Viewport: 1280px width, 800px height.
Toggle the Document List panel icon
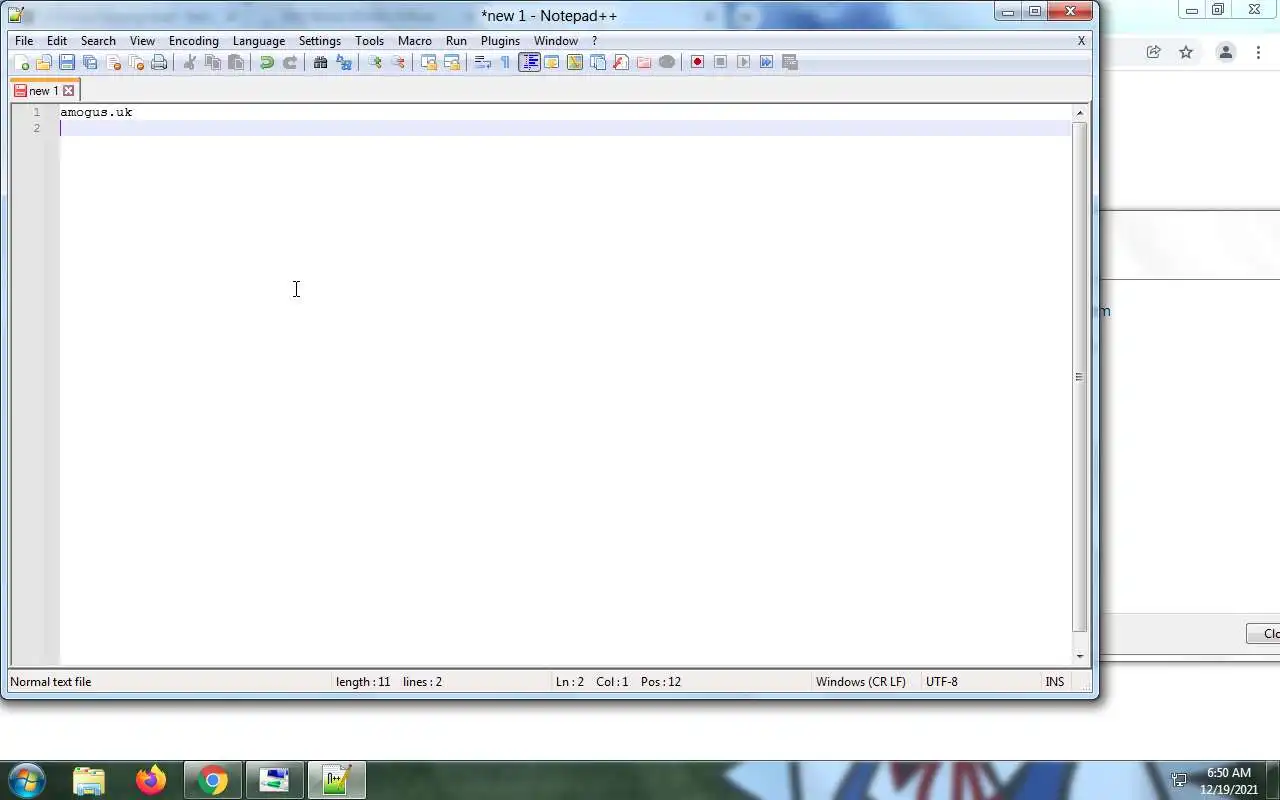[598, 62]
